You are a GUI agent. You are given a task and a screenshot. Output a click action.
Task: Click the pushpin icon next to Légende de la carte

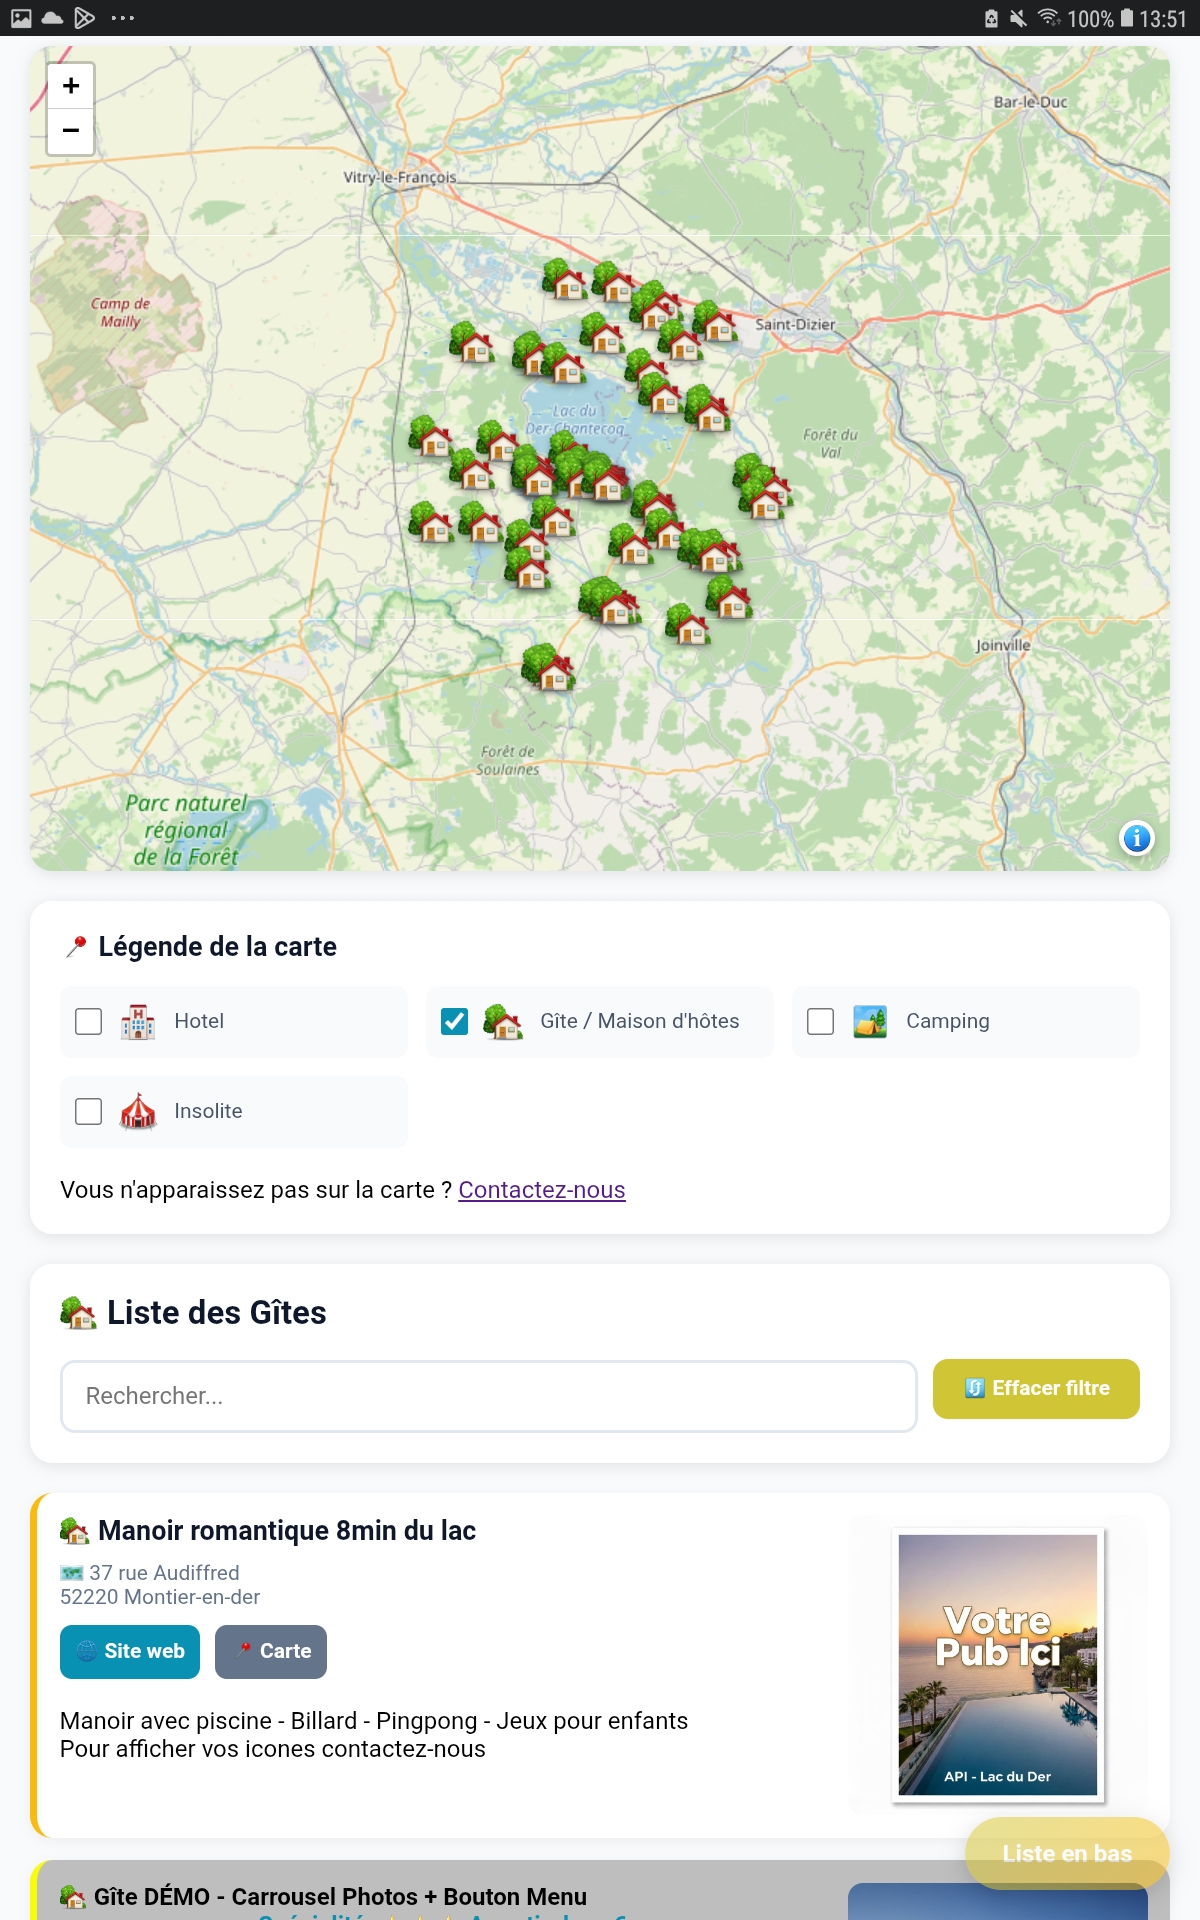click(x=75, y=945)
